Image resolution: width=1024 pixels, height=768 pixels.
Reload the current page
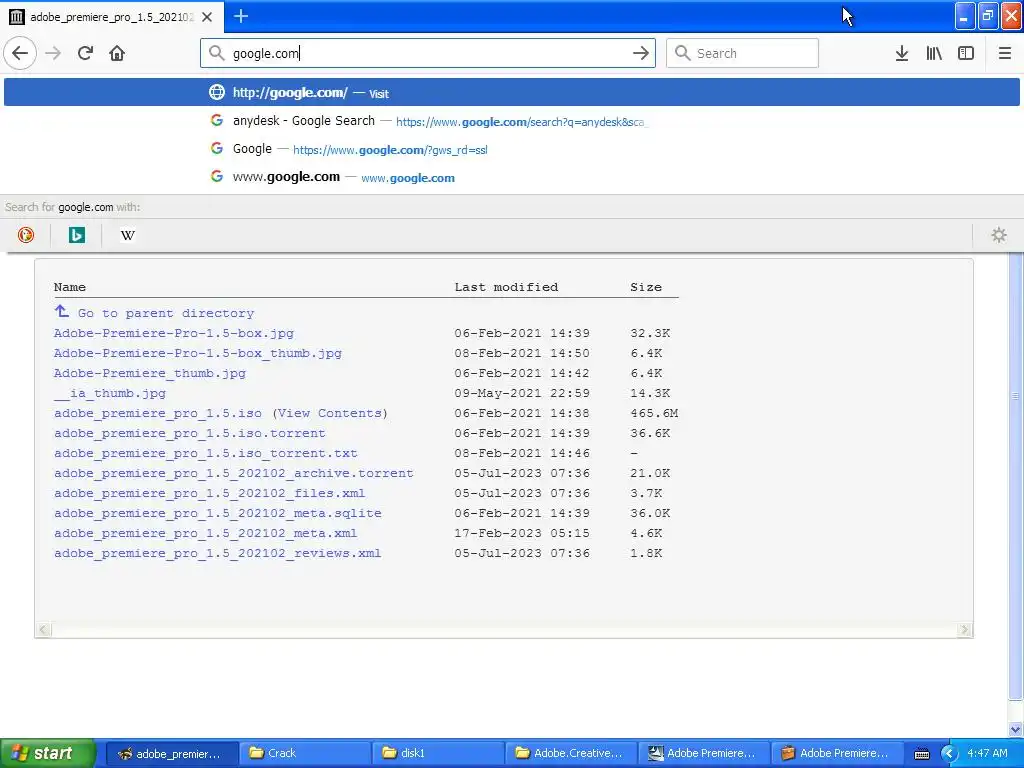[85, 53]
